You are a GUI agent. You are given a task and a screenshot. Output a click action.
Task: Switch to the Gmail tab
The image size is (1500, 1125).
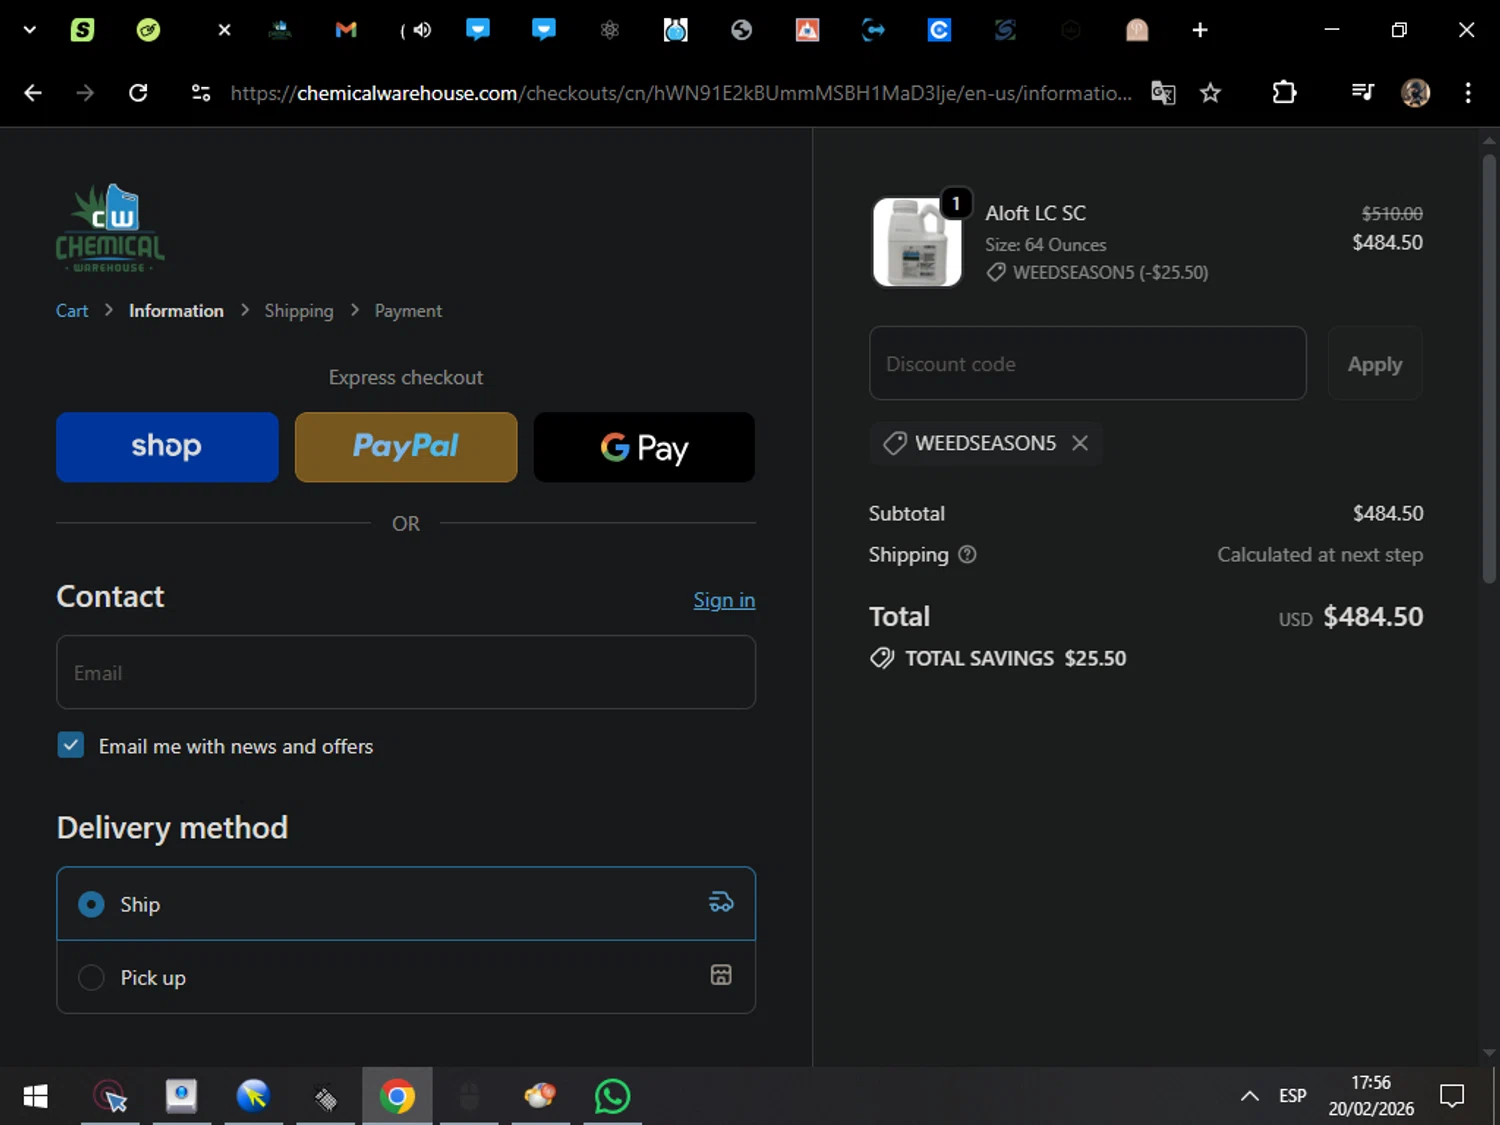[x=346, y=30]
